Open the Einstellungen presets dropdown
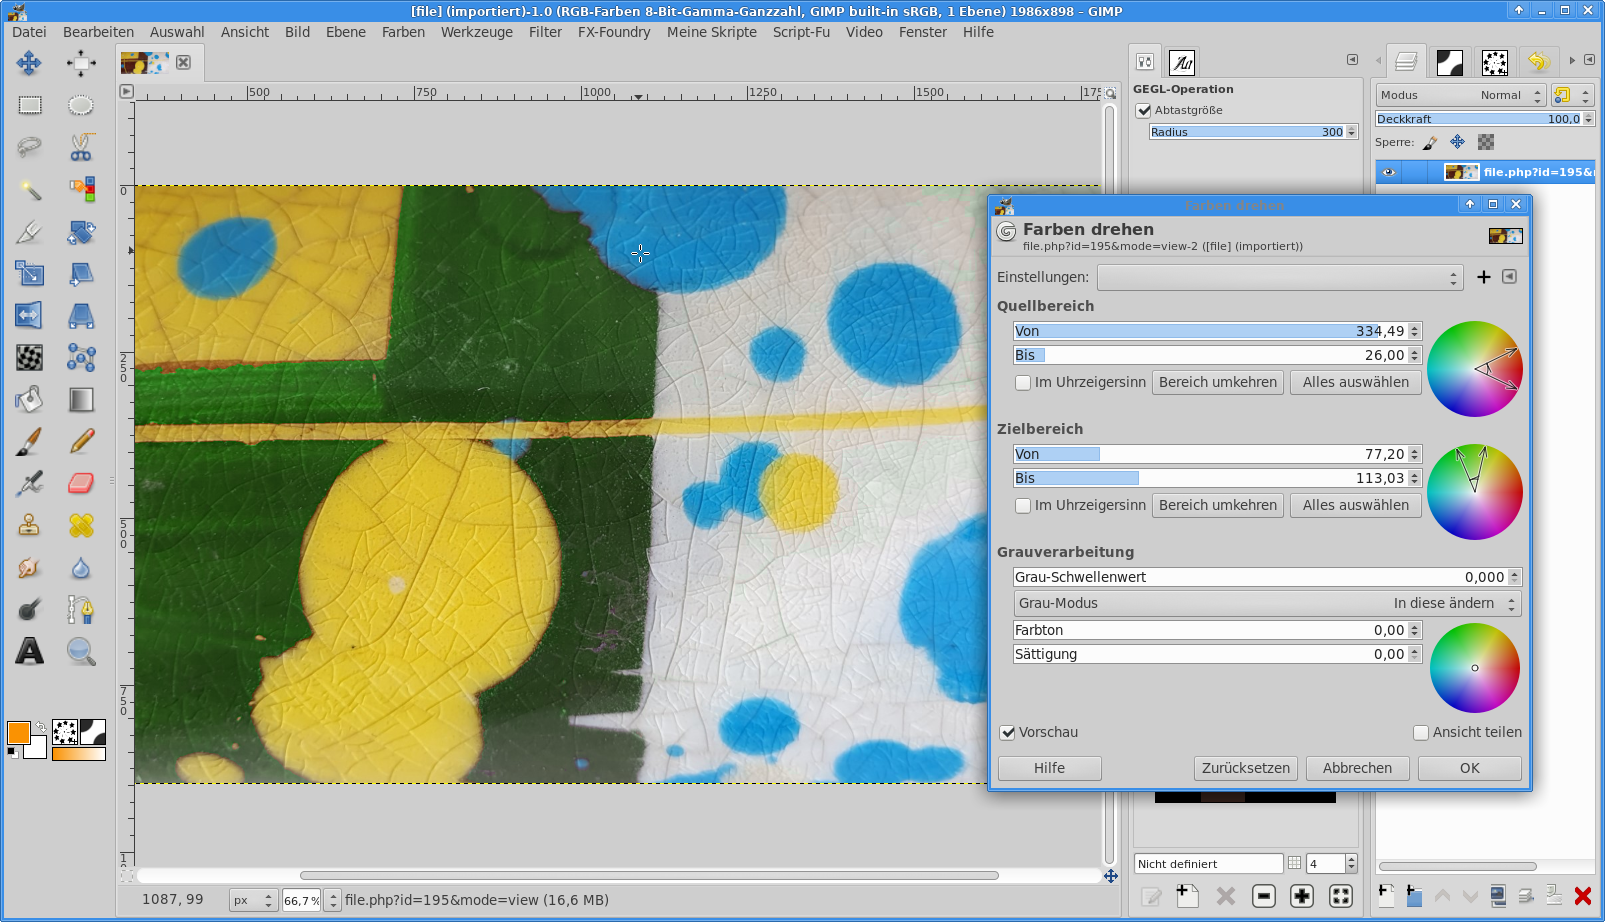Screen dimensions: 1605x922 (1279, 277)
